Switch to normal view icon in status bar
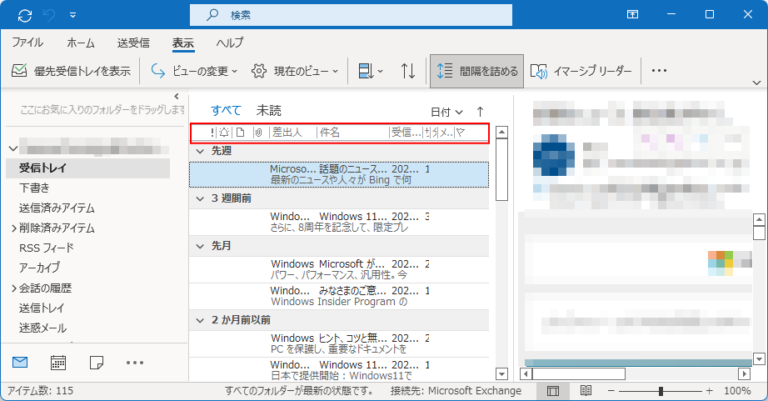Viewport: 768px width, 401px height. 553,391
